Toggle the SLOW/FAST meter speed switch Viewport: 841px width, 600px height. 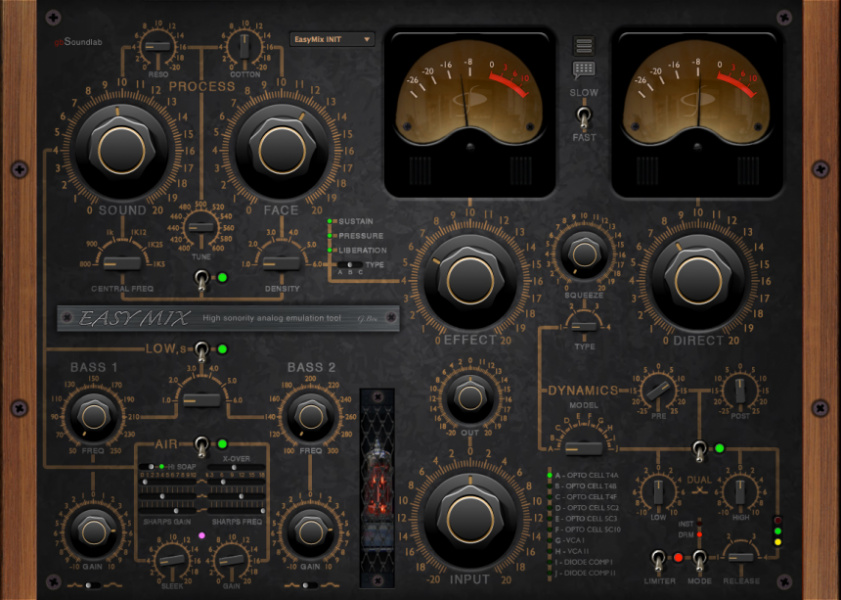click(584, 115)
